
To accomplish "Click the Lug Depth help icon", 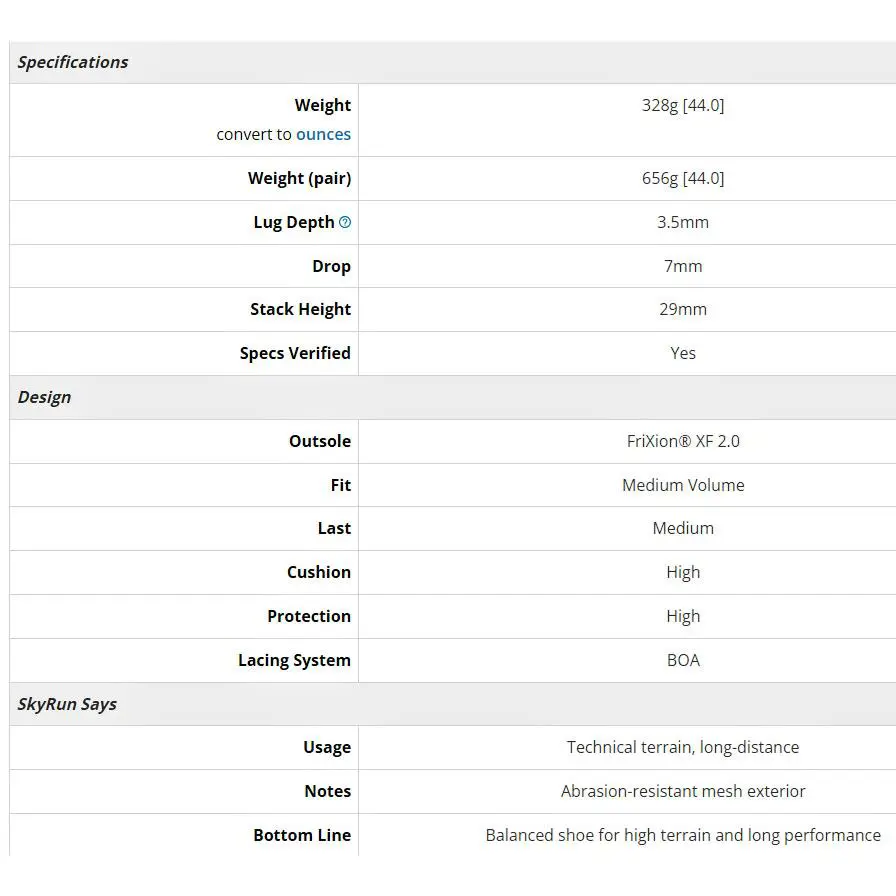I will (345, 222).
